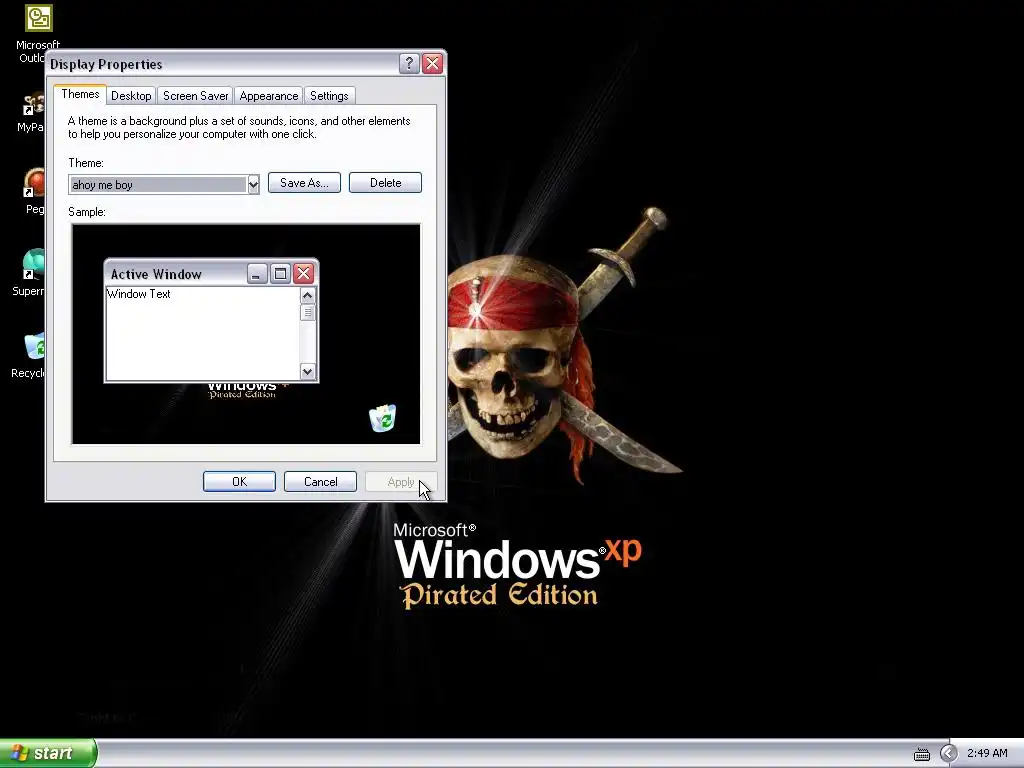The image size is (1024, 768).
Task: Click sample window scrollbar up arrow
Action: point(308,296)
